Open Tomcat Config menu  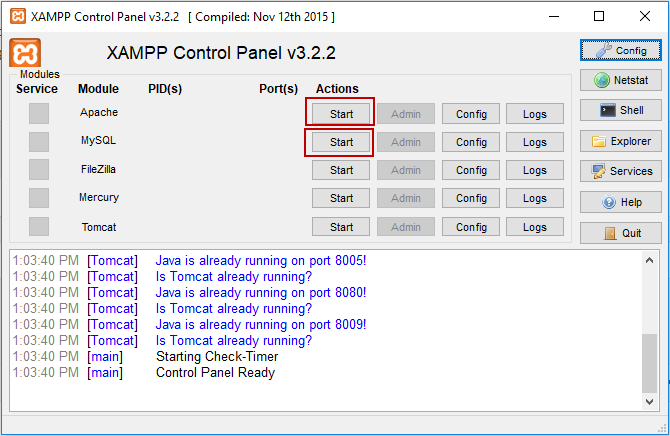(471, 227)
